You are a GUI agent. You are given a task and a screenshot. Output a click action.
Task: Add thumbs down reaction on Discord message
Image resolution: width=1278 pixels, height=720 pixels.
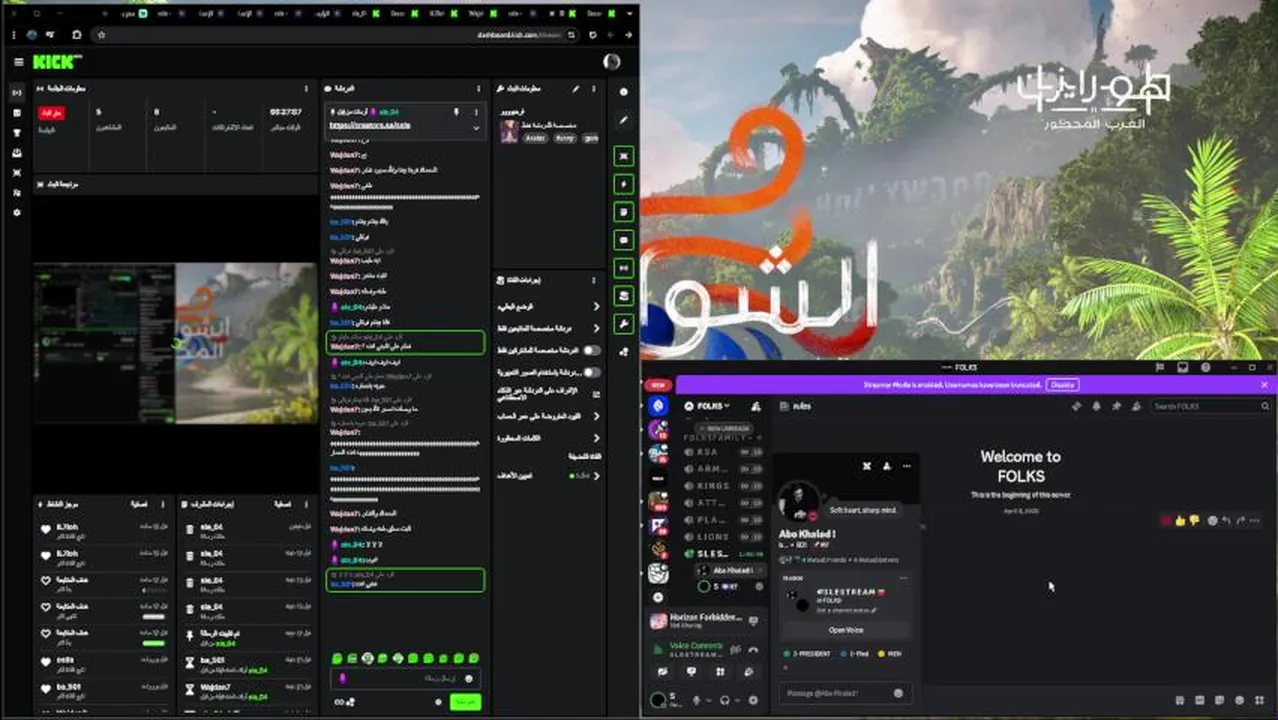point(1194,520)
